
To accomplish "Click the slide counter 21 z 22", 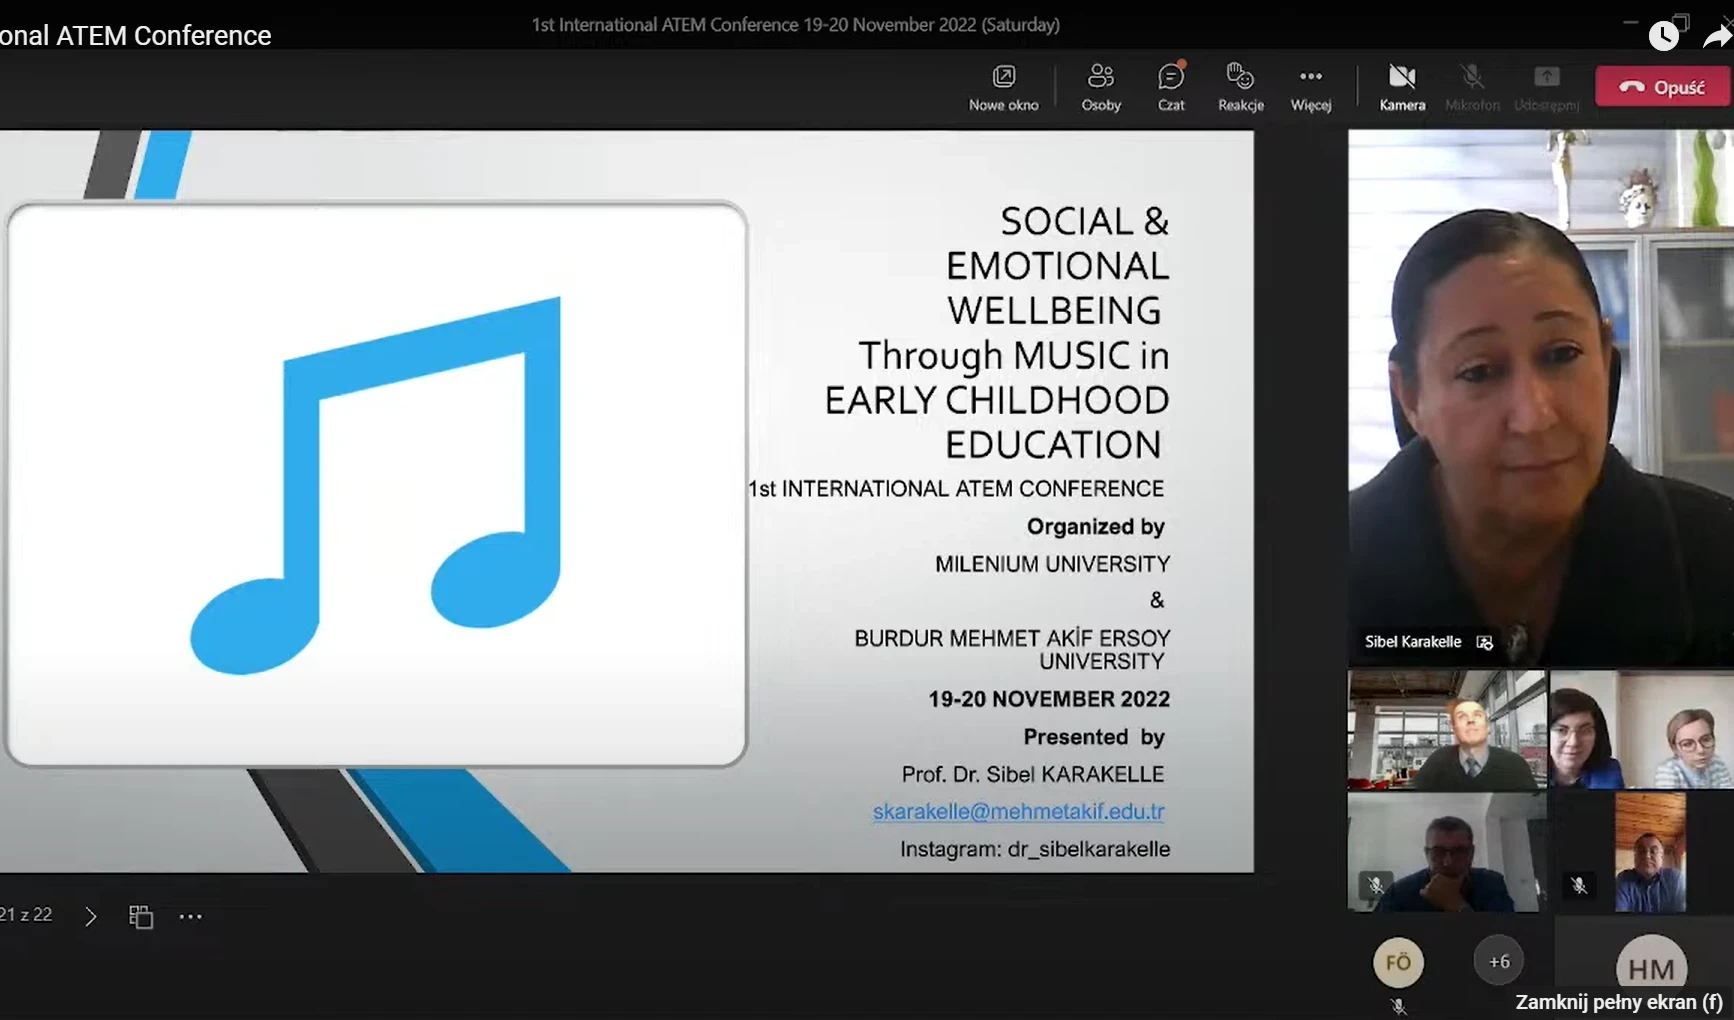I will (x=26, y=915).
